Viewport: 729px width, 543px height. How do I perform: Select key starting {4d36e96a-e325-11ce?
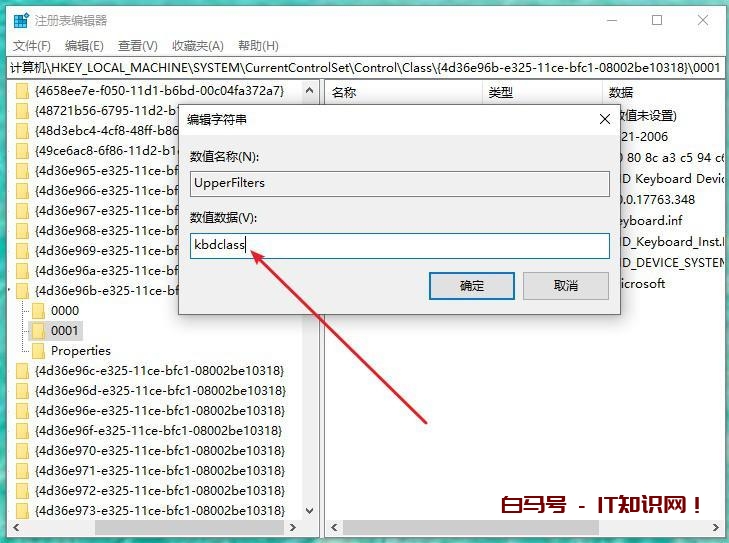106,271
